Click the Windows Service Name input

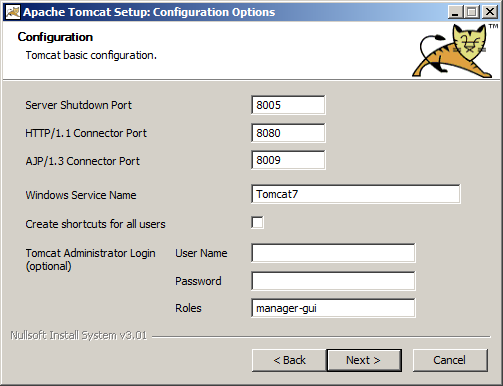point(356,194)
